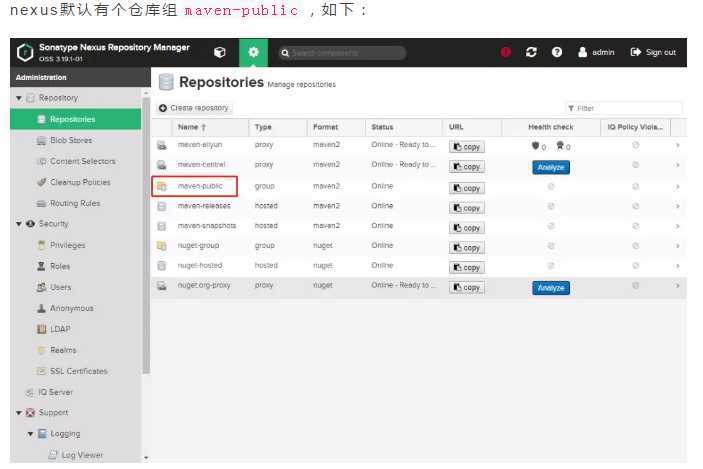703x469 pixels.
Task: Collapse the Security tree node
Action: (19, 224)
